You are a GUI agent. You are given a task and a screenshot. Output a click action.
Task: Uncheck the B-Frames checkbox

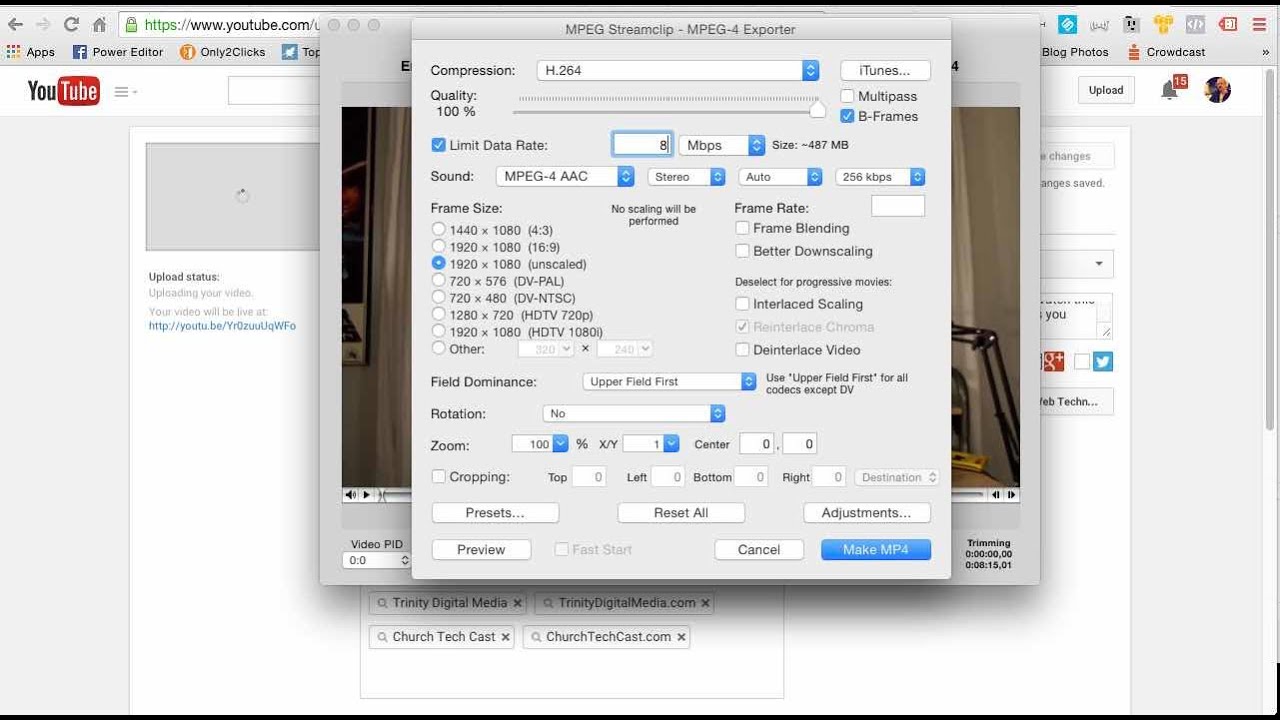tap(848, 116)
